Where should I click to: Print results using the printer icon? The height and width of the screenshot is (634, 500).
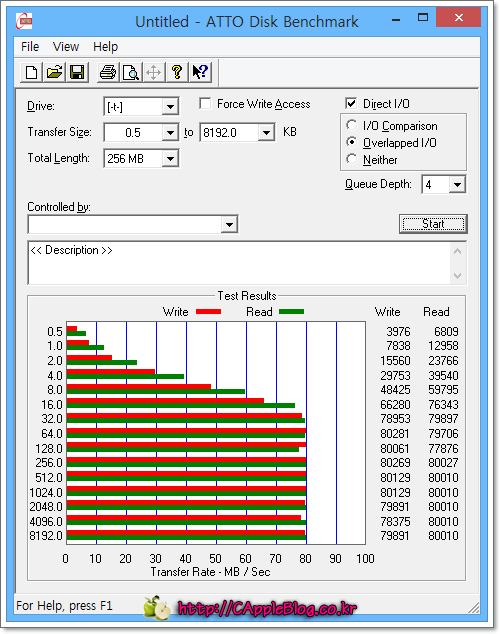click(108, 73)
